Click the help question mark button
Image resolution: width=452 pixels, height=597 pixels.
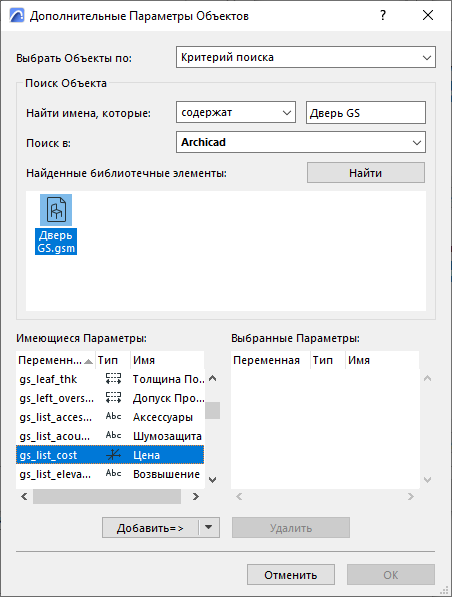(x=383, y=15)
